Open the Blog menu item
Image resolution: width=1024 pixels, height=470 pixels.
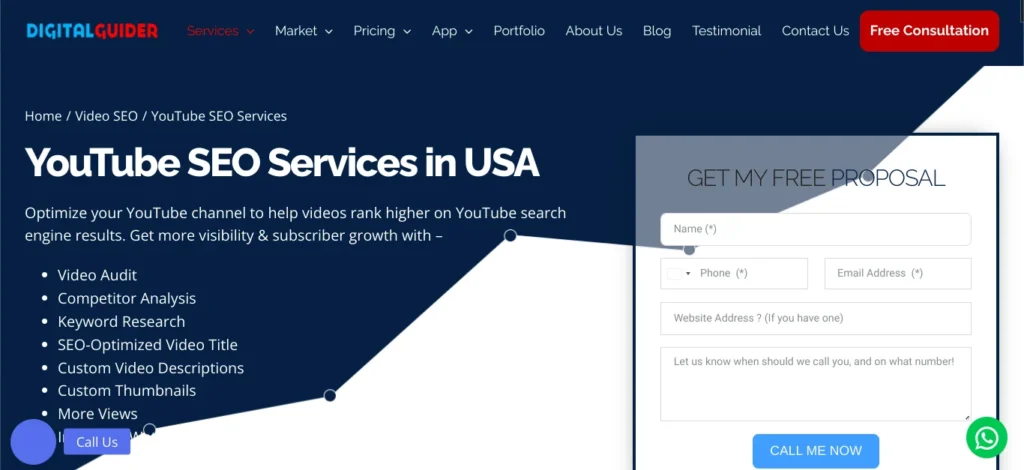pyautogui.click(x=657, y=31)
